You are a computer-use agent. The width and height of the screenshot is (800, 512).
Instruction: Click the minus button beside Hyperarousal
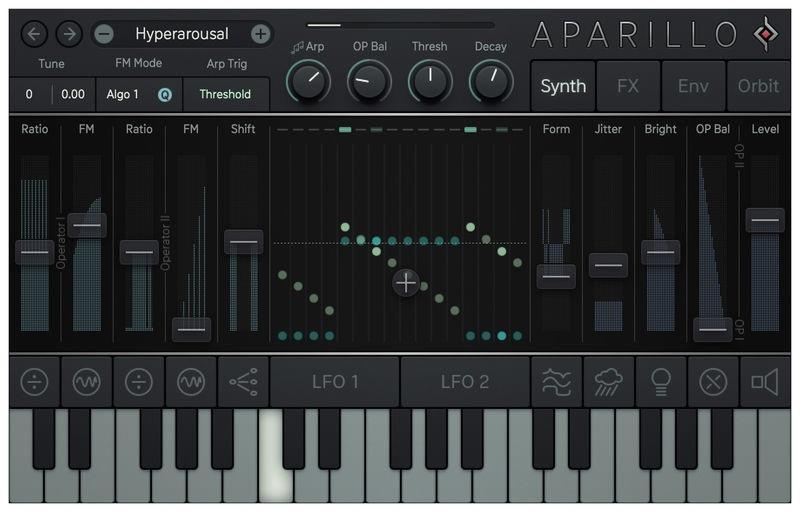104,35
